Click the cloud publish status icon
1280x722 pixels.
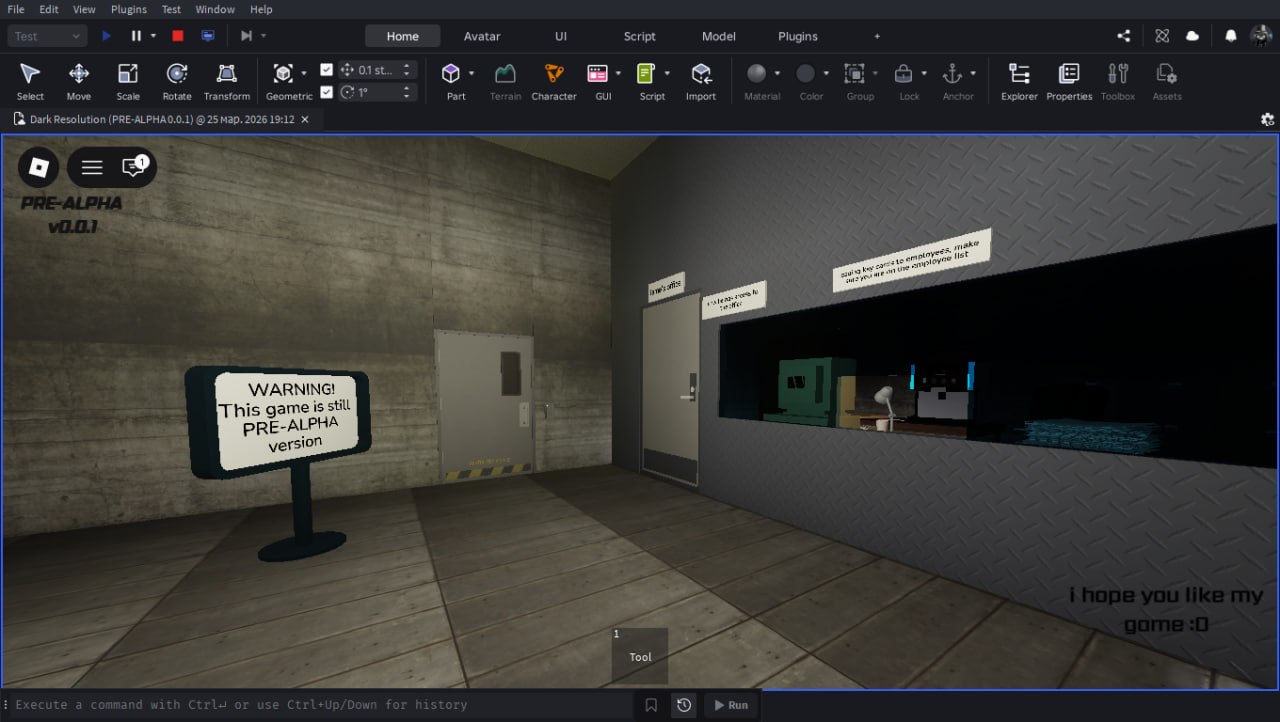[x=1192, y=36]
